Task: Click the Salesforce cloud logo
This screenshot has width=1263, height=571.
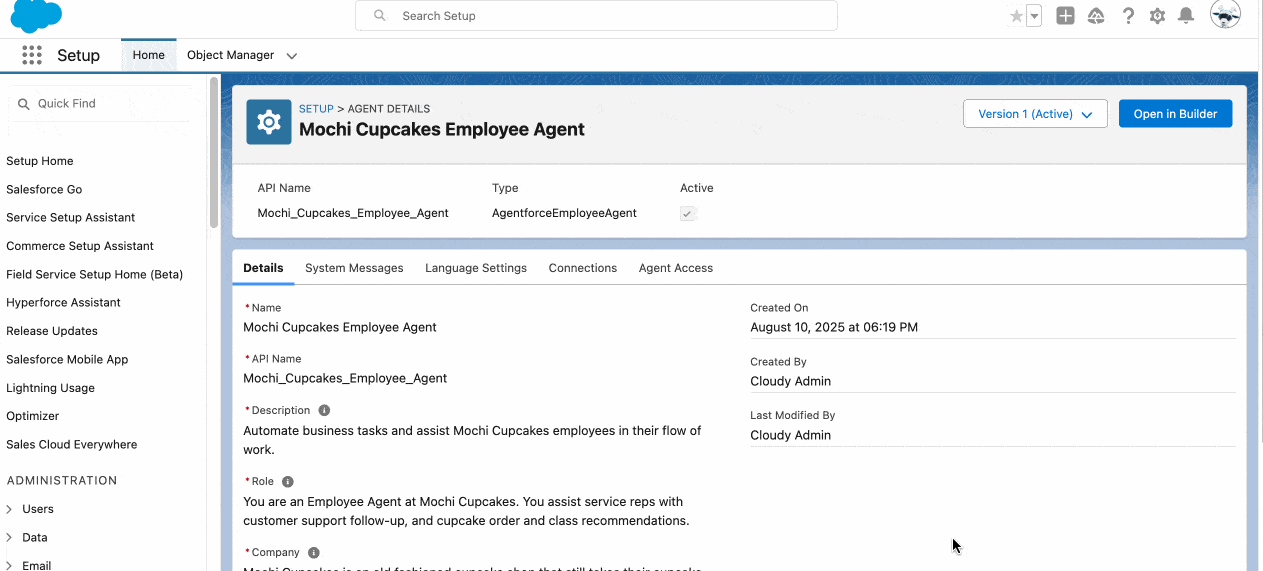Action: pos(36,16)
